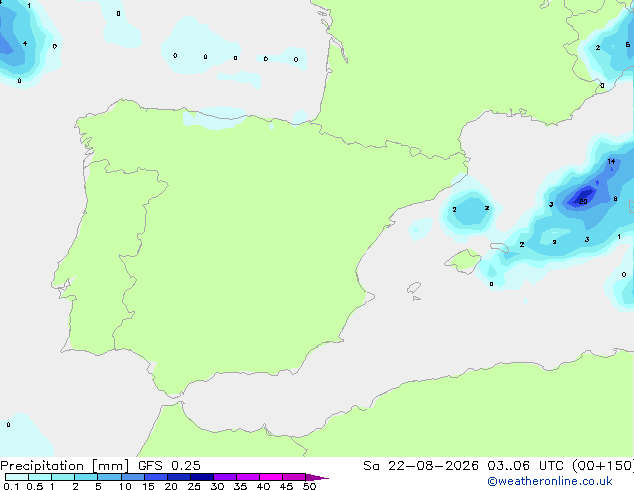Click the "22-08-2026" date text
634x490 pixels.
click(x=433, y=466)
